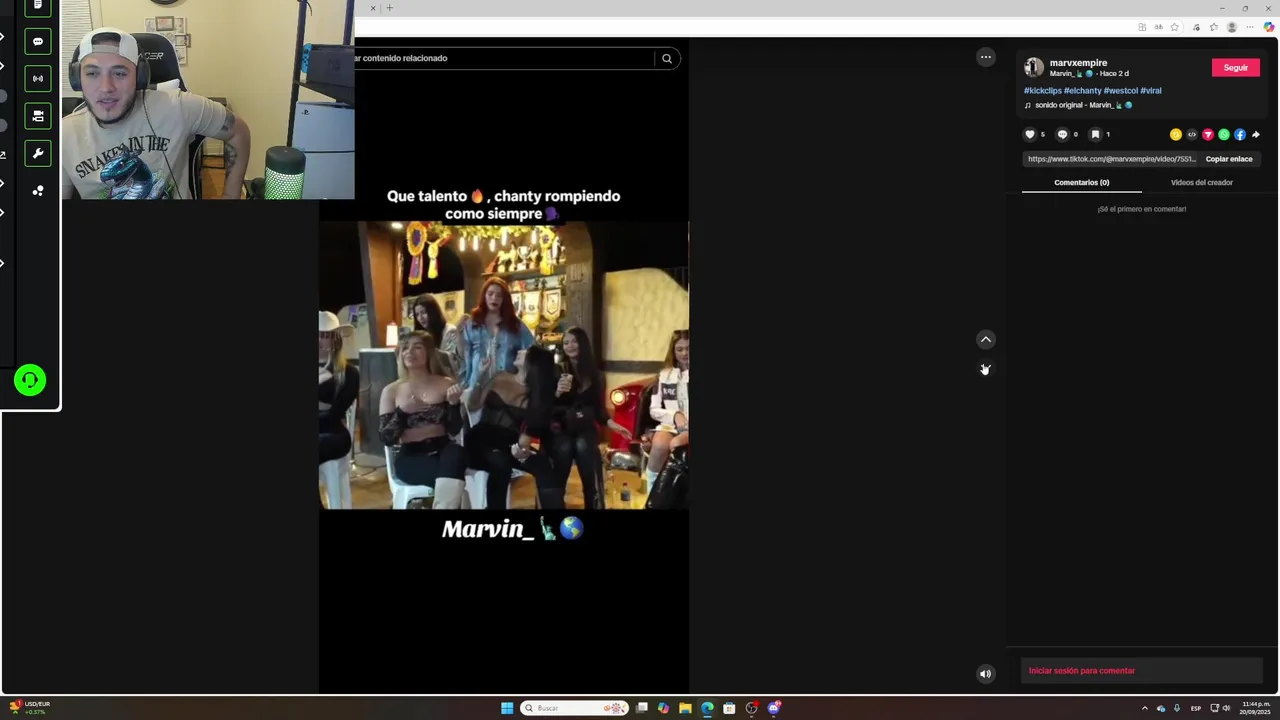Open marvxempire profile avatar
This screenshot has width=1280, height=720.
[x=1034, y=67]
